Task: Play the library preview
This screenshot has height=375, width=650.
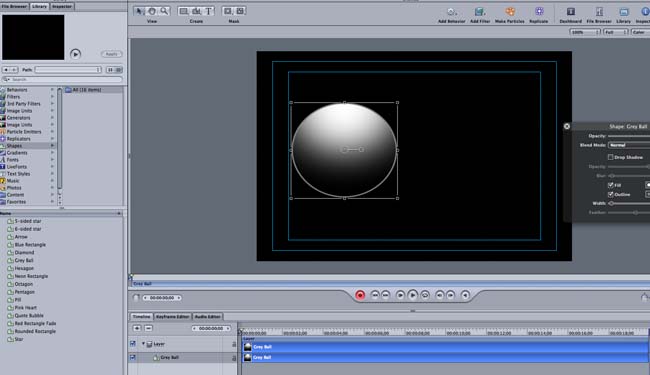Action: point(75,54)
